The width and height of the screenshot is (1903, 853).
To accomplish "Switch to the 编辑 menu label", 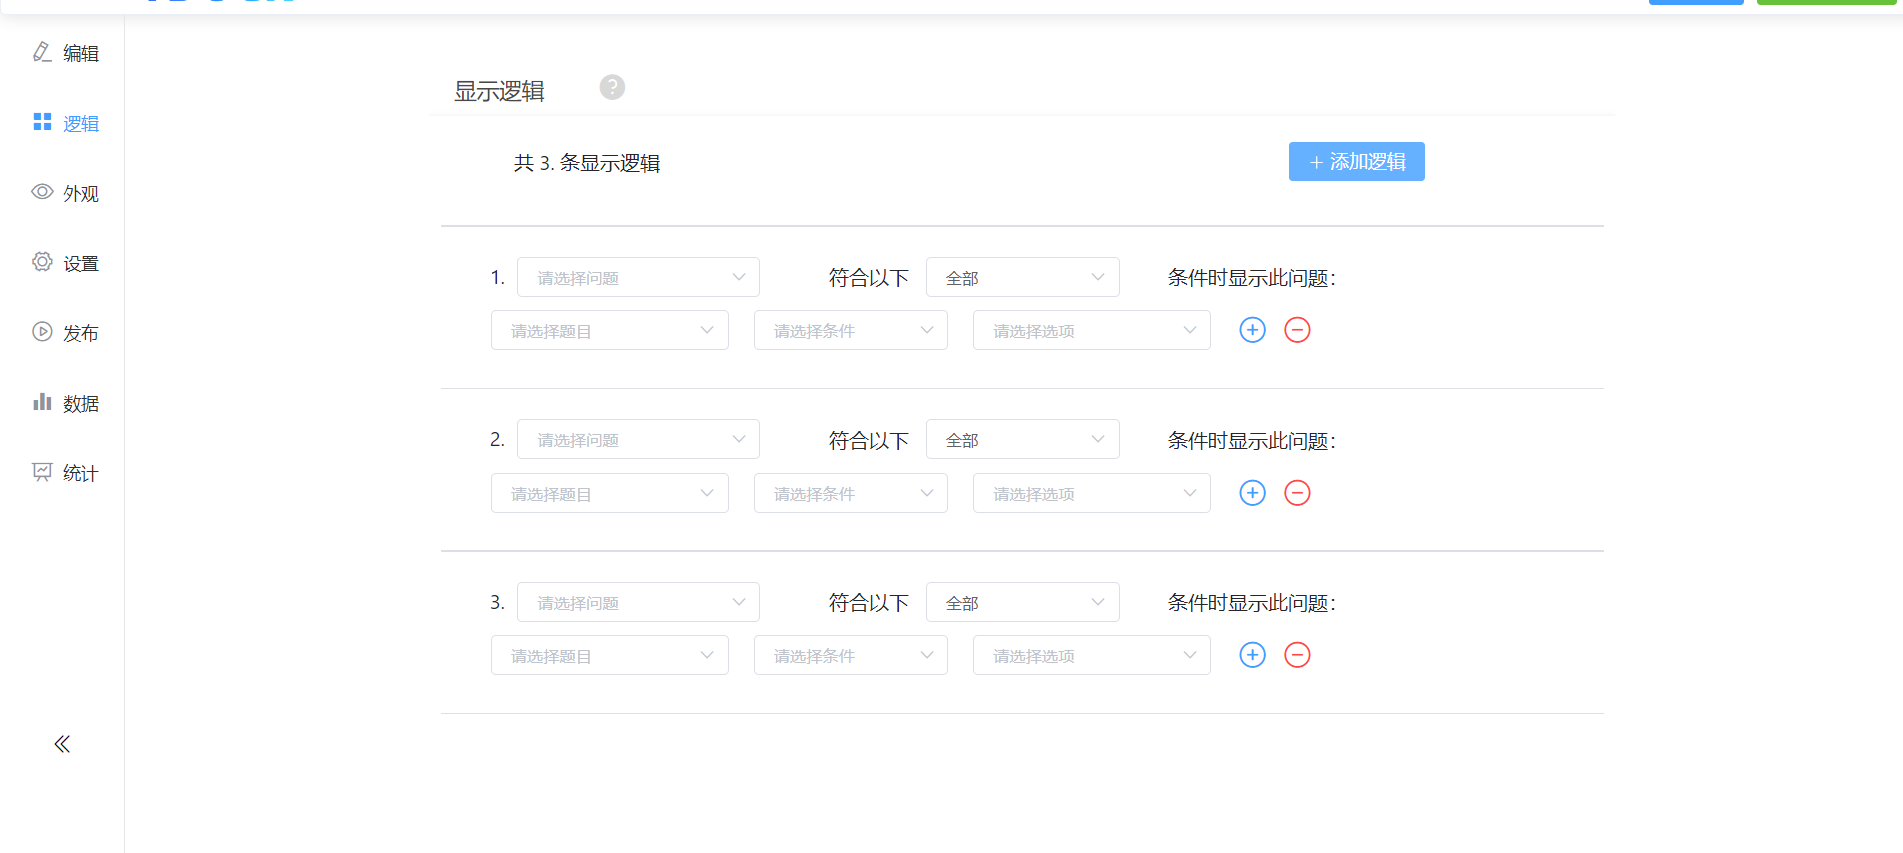I will (81, 53).
